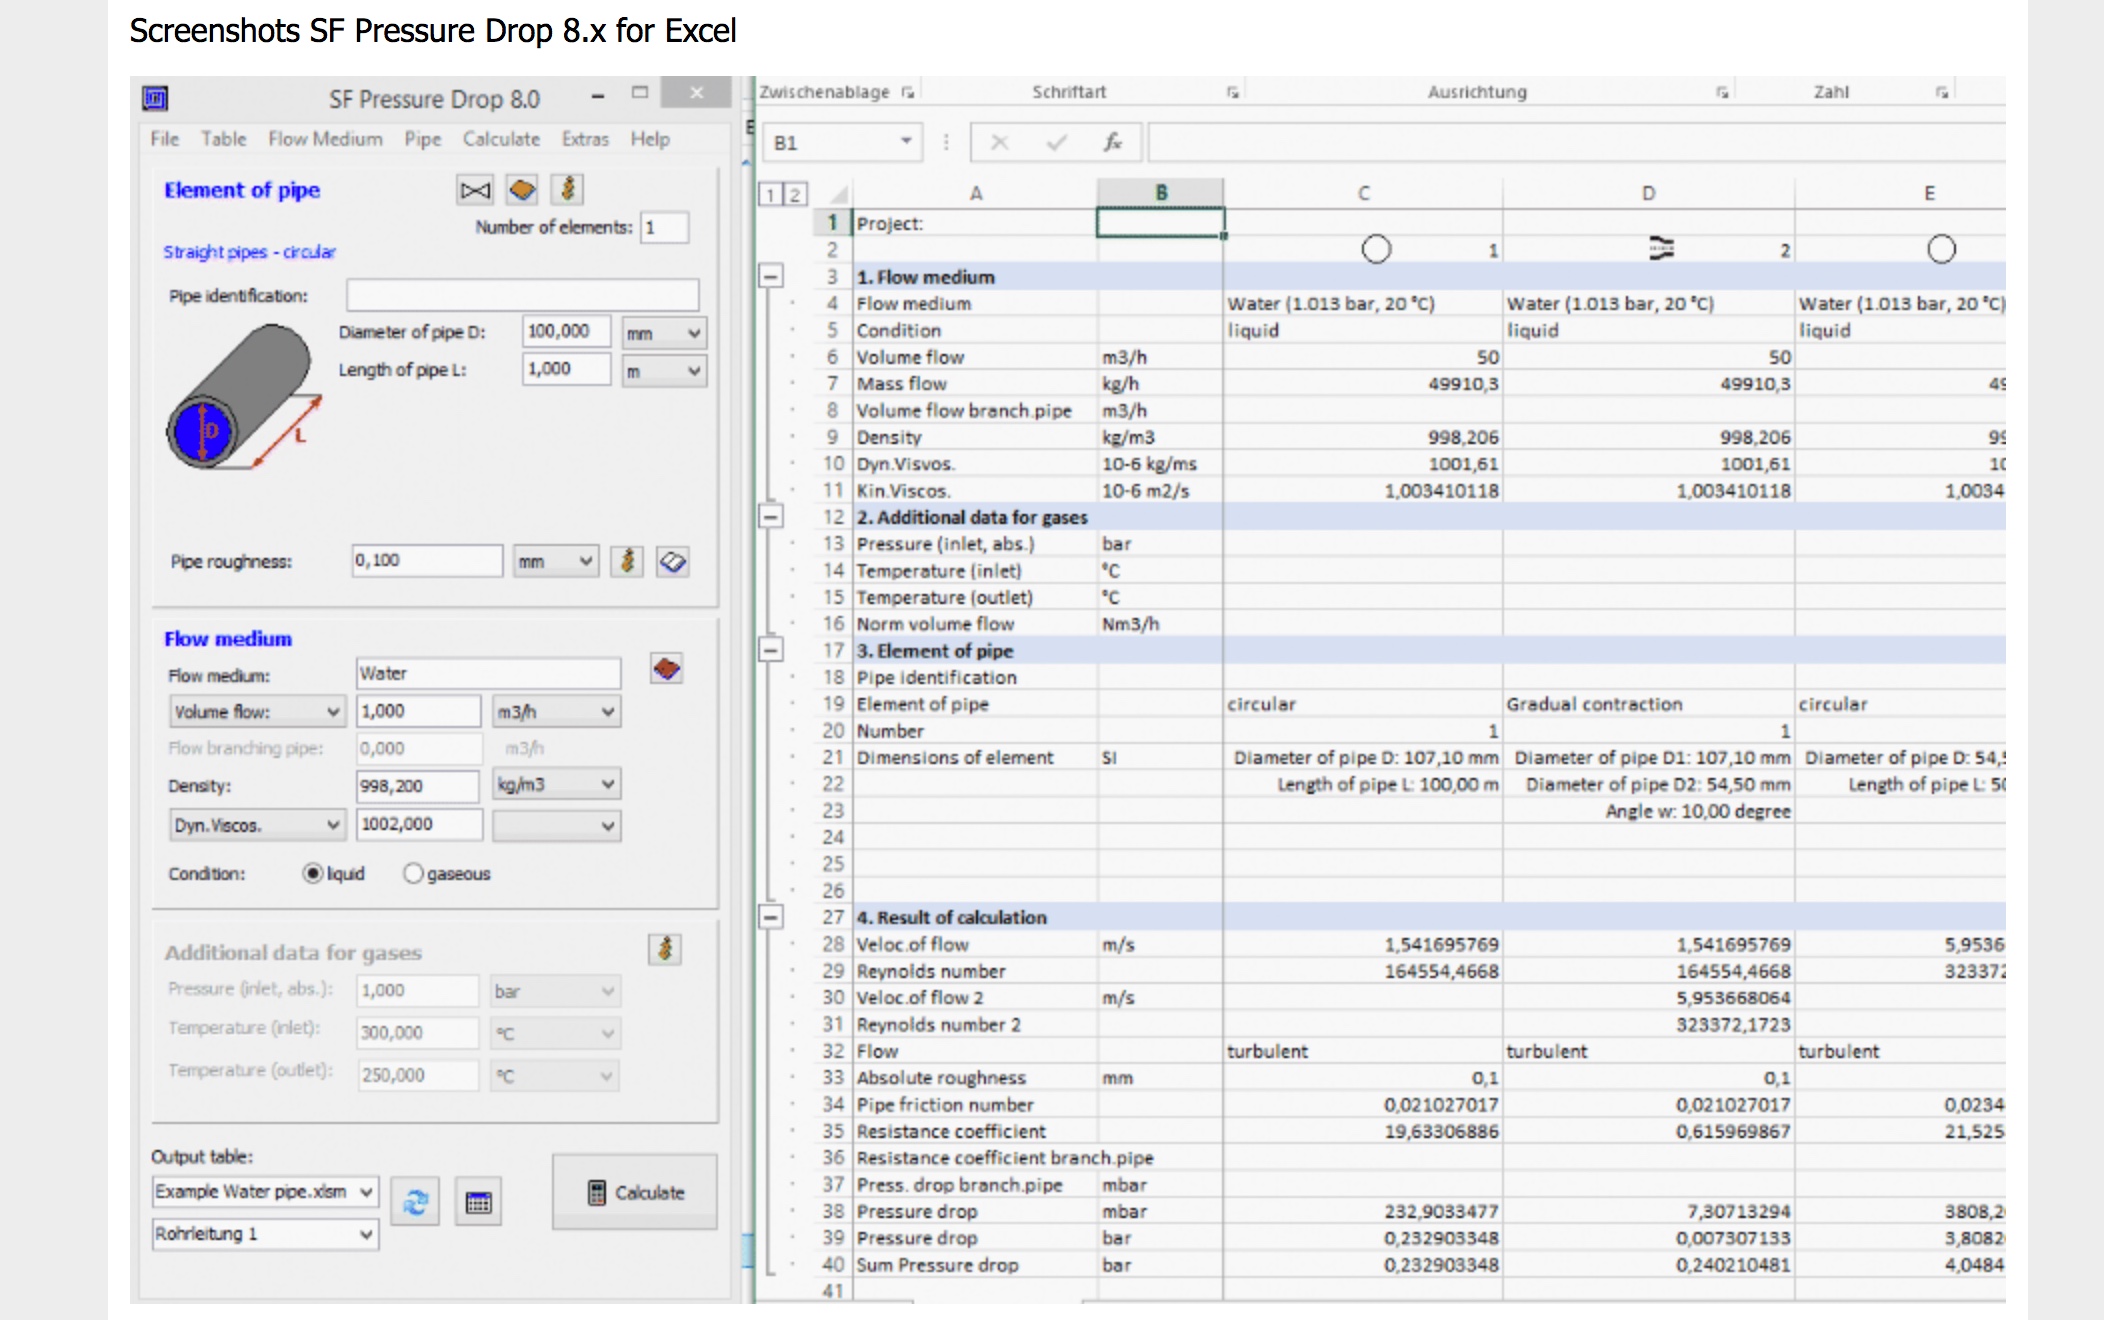The image size is (2104, 1320).
Task: Open the Dyn.Viscos. type dropdown
Action: [257, 825]
